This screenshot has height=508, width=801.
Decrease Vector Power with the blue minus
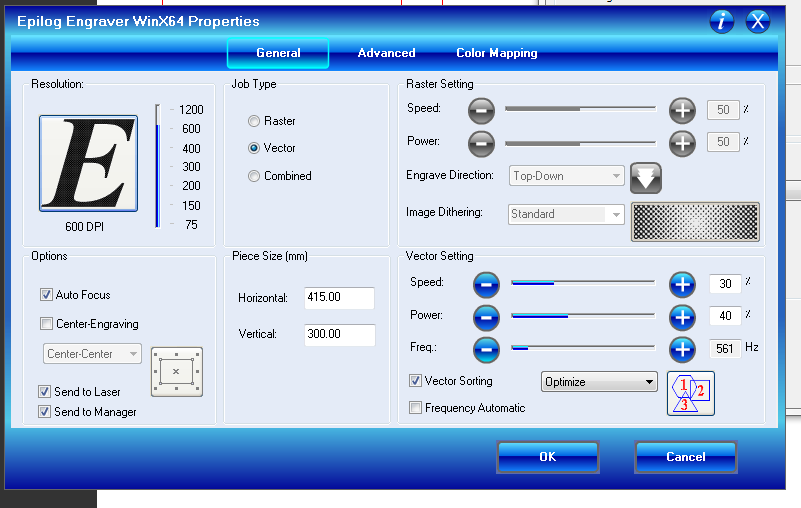486,317
